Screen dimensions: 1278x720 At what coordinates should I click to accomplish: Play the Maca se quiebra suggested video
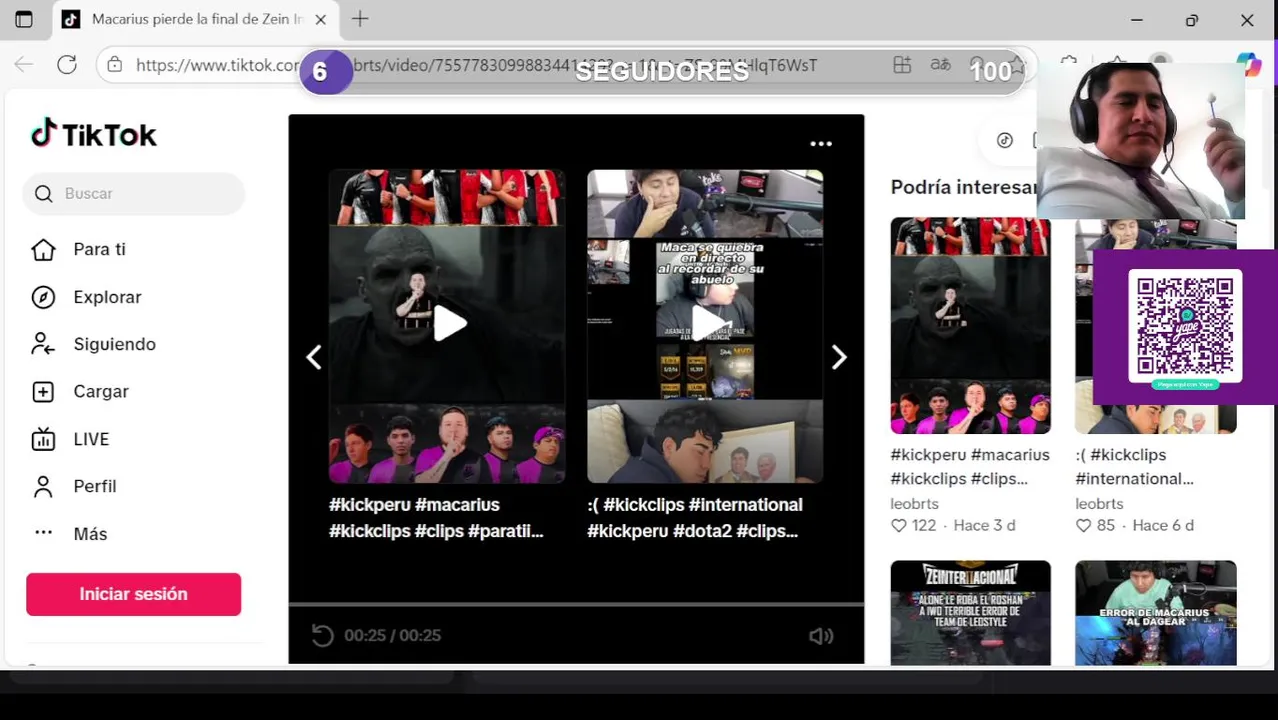tap(705, 326)
